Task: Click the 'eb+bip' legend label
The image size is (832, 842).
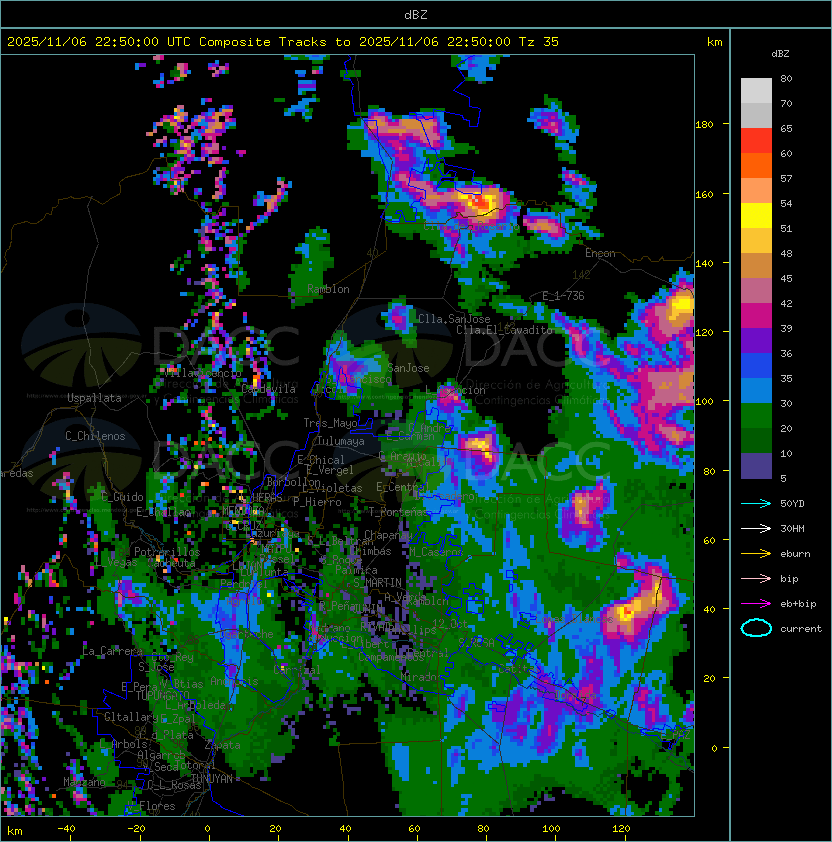Action: (798, 604)
